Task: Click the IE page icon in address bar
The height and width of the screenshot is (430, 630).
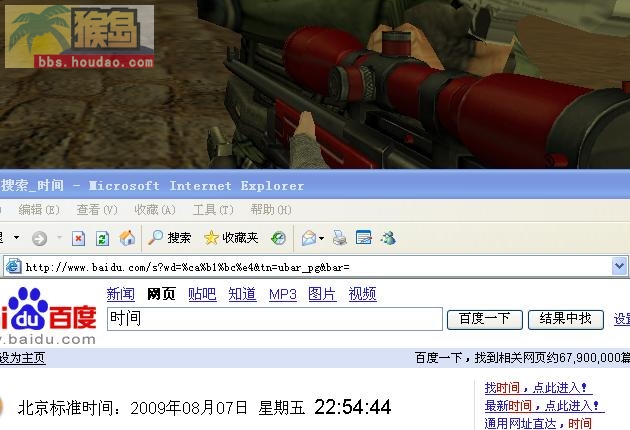Action: (13, 266)
